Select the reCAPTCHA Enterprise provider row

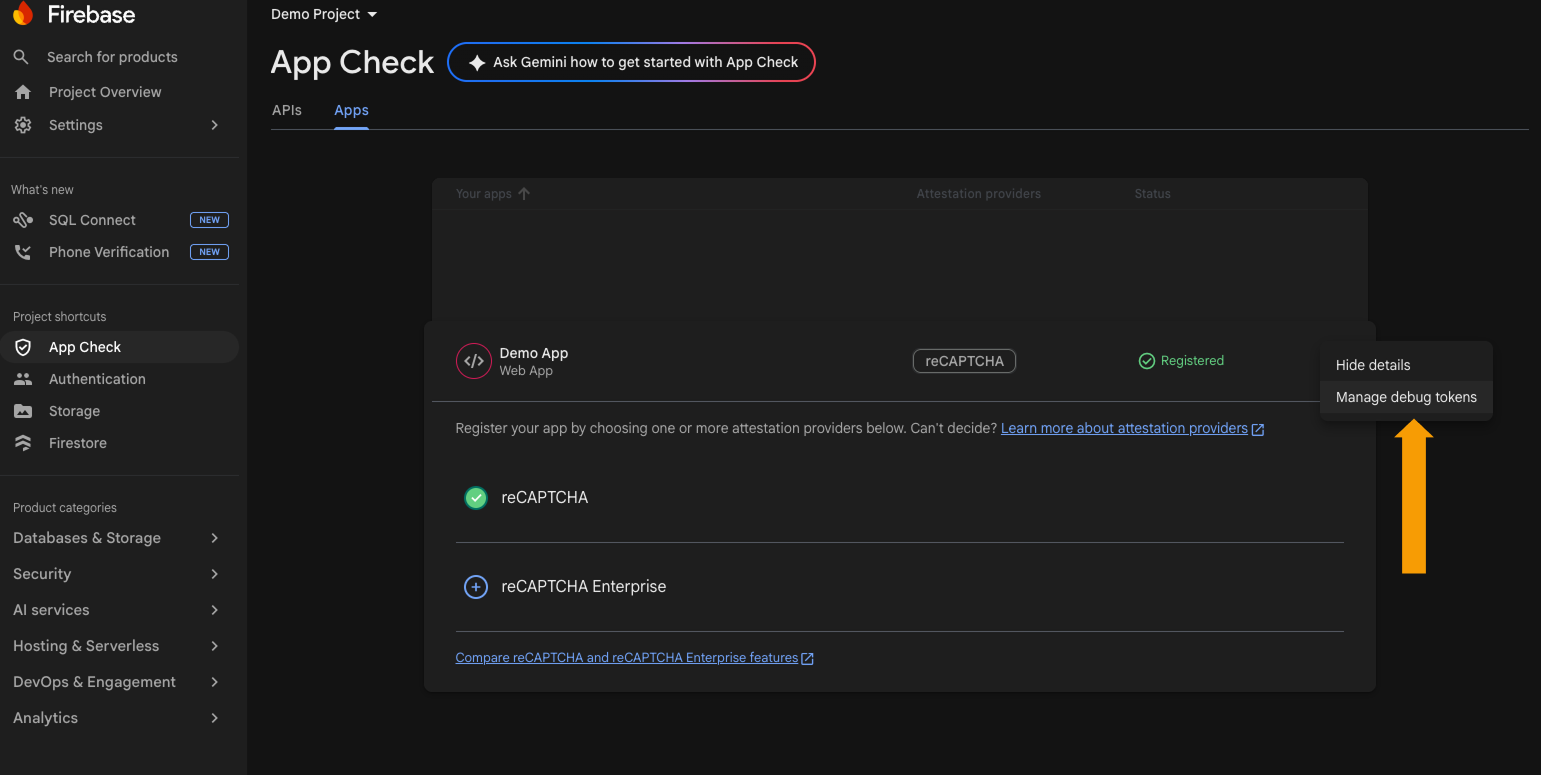click(x=899, y=587)
